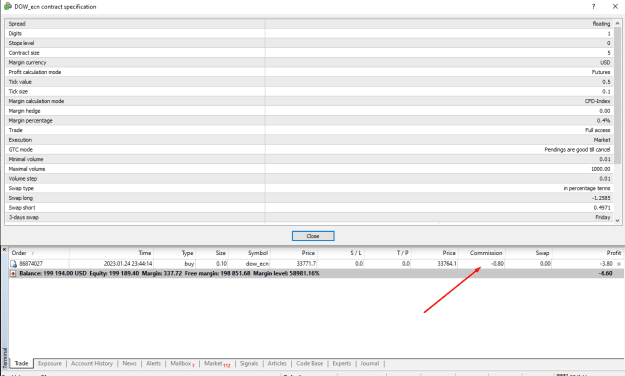The width and height of the screenshot is (625, 376).
Task: Click the 2023.01.24 23:44:14 time cell
Action: pos(128,264)
